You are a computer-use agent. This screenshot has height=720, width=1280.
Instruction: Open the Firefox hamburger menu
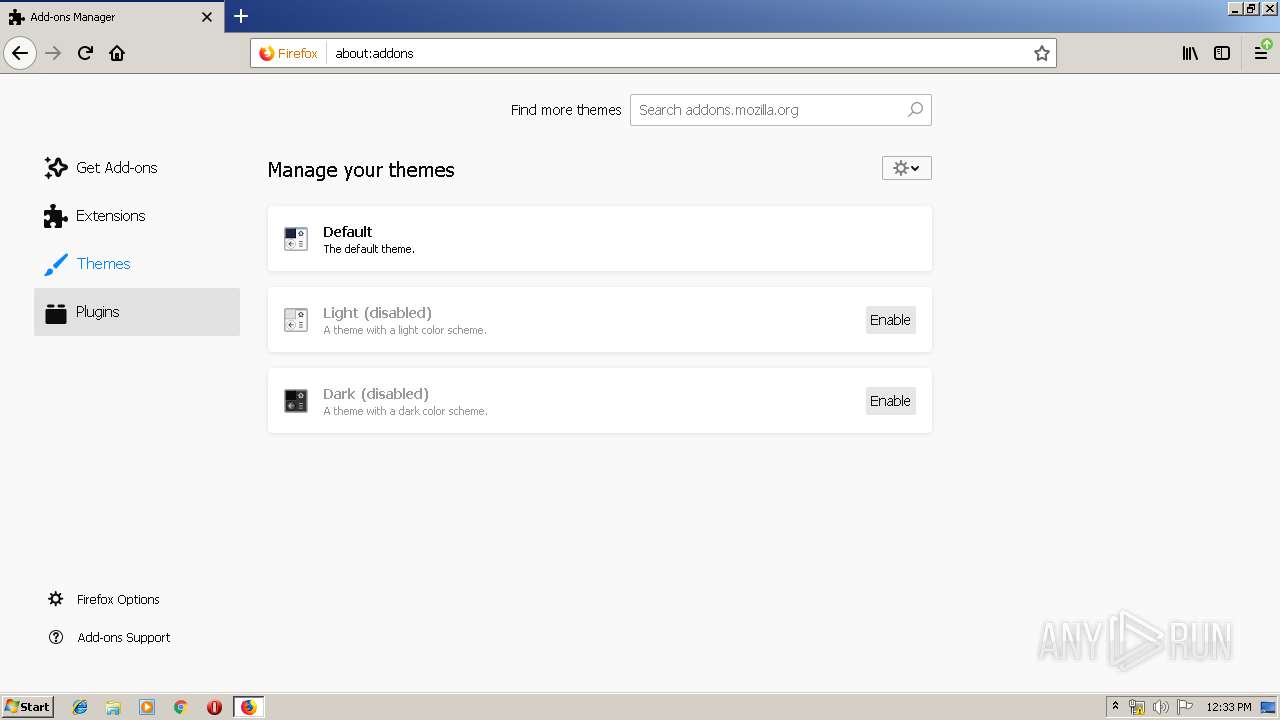tap(1262, 53)
